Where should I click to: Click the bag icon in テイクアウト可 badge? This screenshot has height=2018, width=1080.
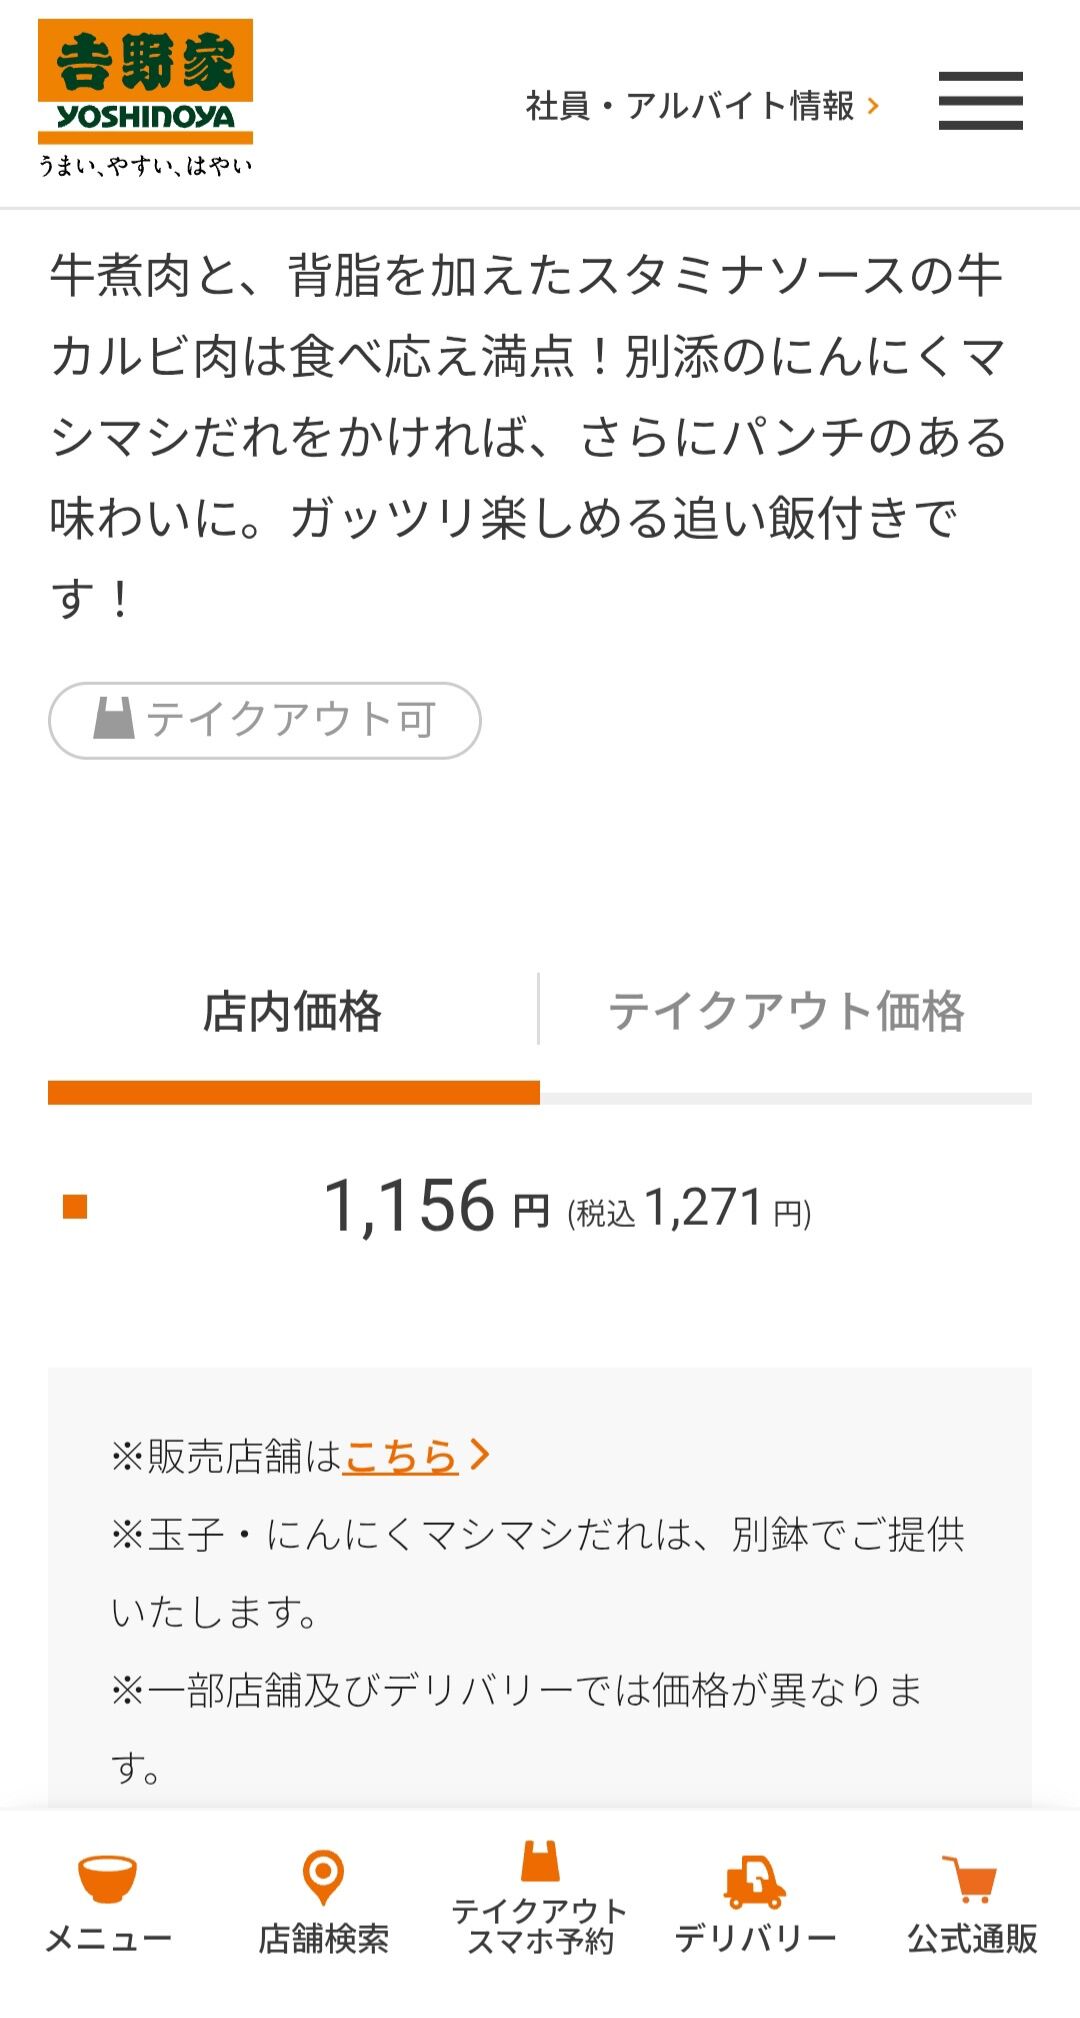tap(113, 718)
